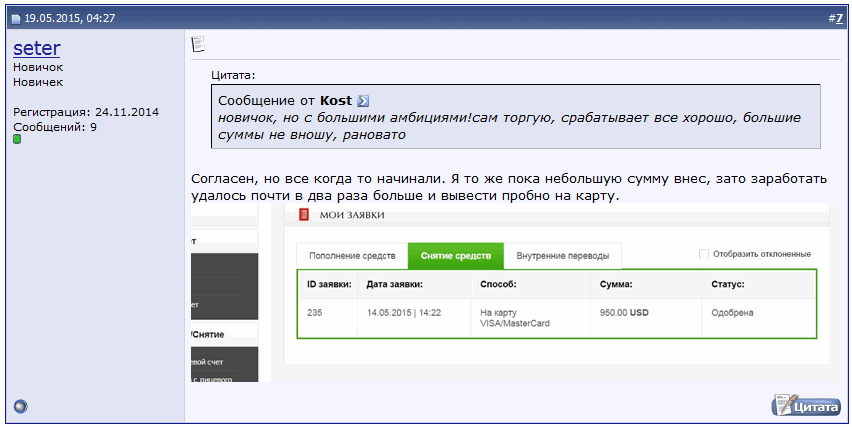Image resolution: width=852 pixels, height=427 pixels.
Task: Click the МОИ ЗАЯВКИ heading
Action: (x=352, y=215)
